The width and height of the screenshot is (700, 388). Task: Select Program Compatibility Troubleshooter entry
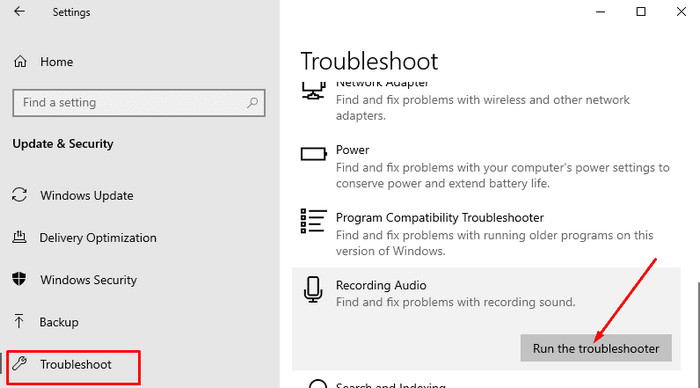486,234
